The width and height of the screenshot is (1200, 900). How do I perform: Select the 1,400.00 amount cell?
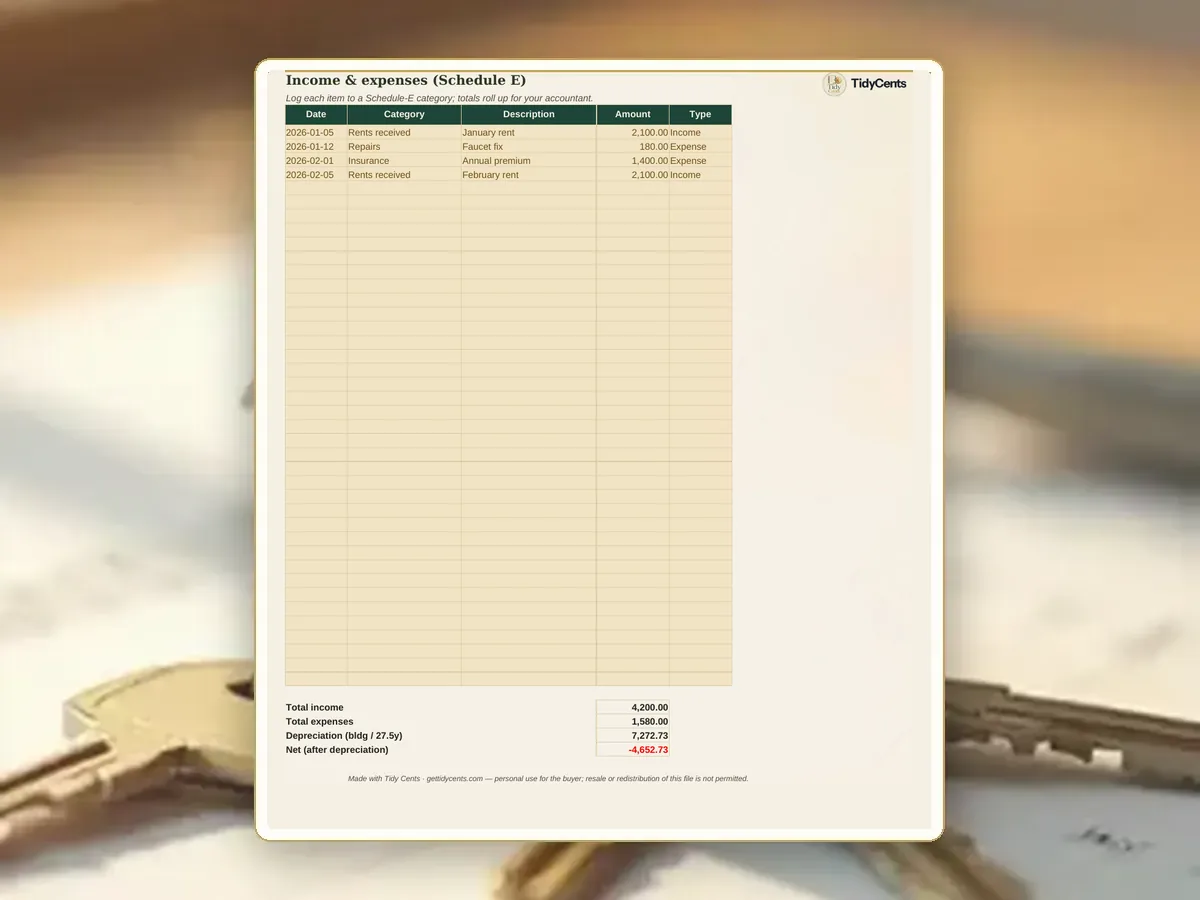tap(633, 161)
